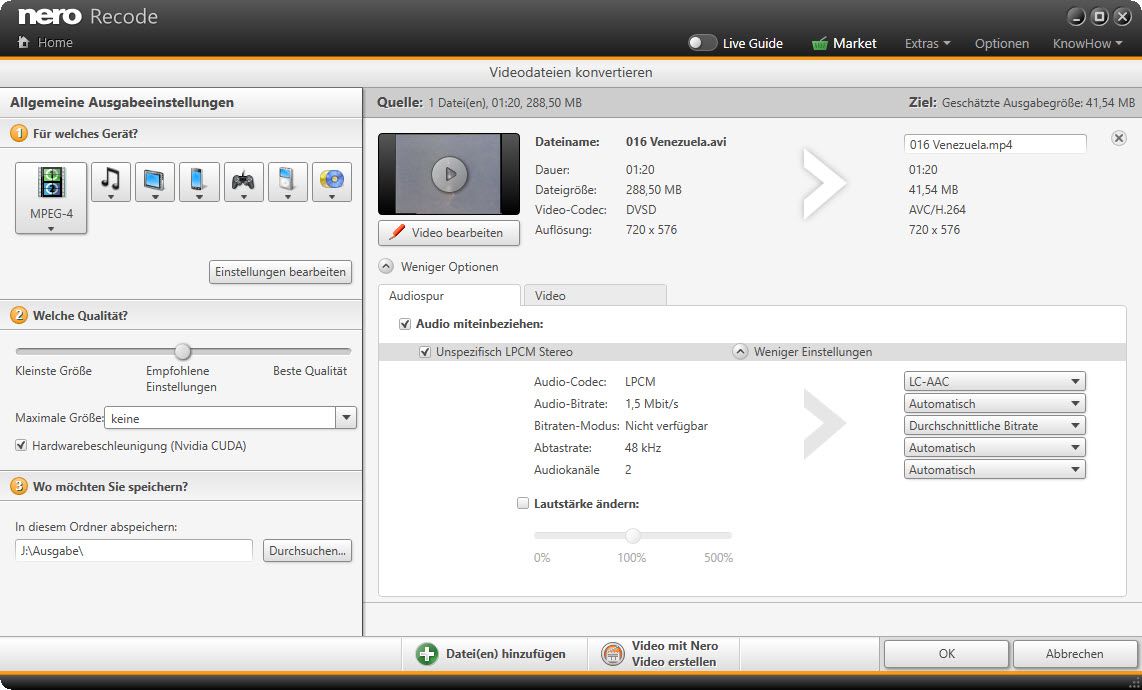Click the Durchsuchen button
This screenshot has width=1142, height=690.
[308, 551]
